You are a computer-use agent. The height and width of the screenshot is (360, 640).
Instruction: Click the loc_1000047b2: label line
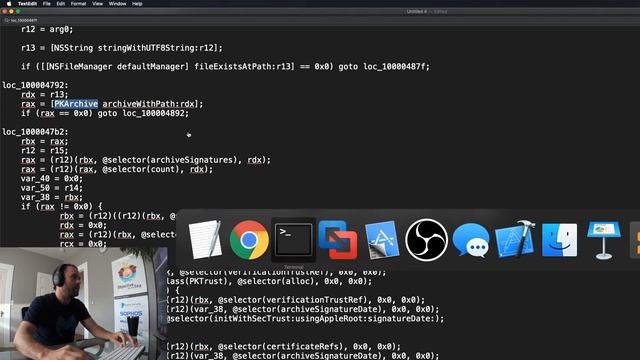pyautogui.click(x=36, y=132)
